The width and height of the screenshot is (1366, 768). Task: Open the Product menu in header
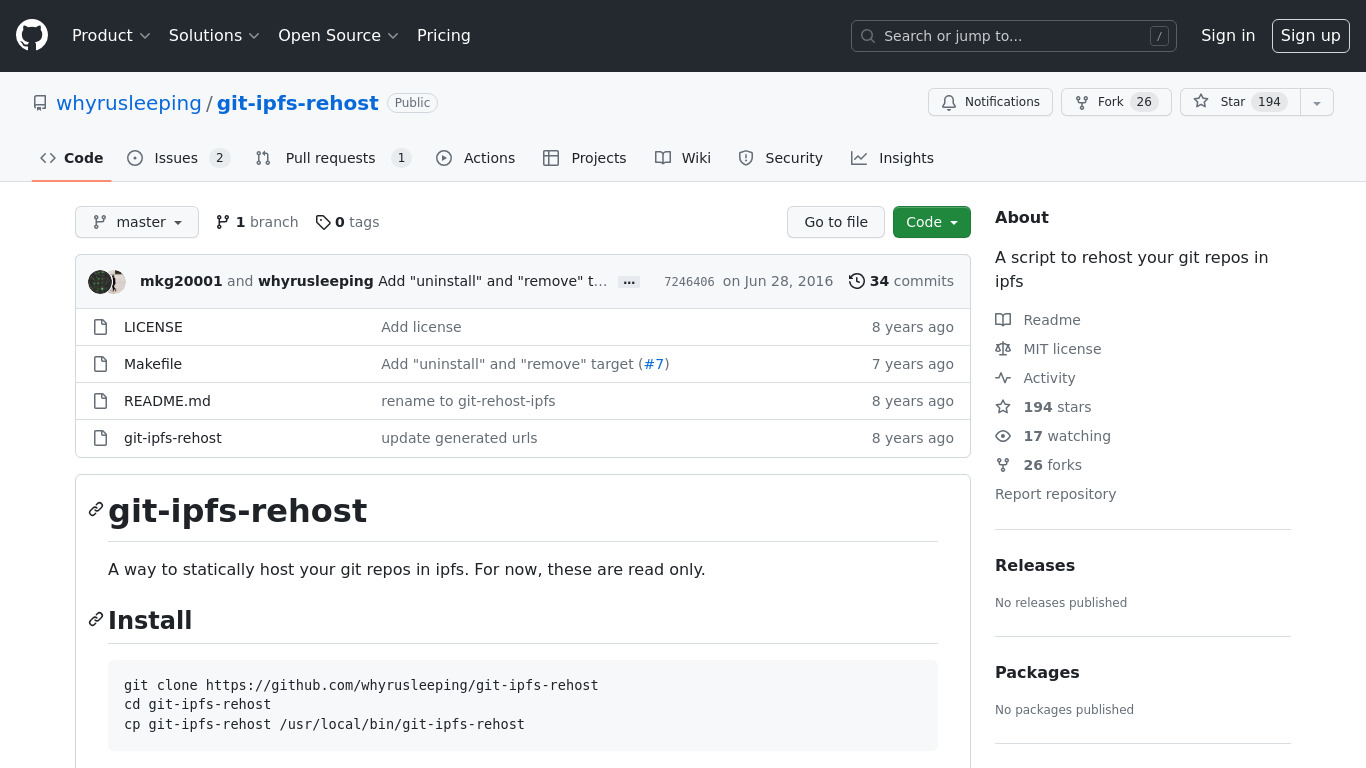[x=111, y=36]
